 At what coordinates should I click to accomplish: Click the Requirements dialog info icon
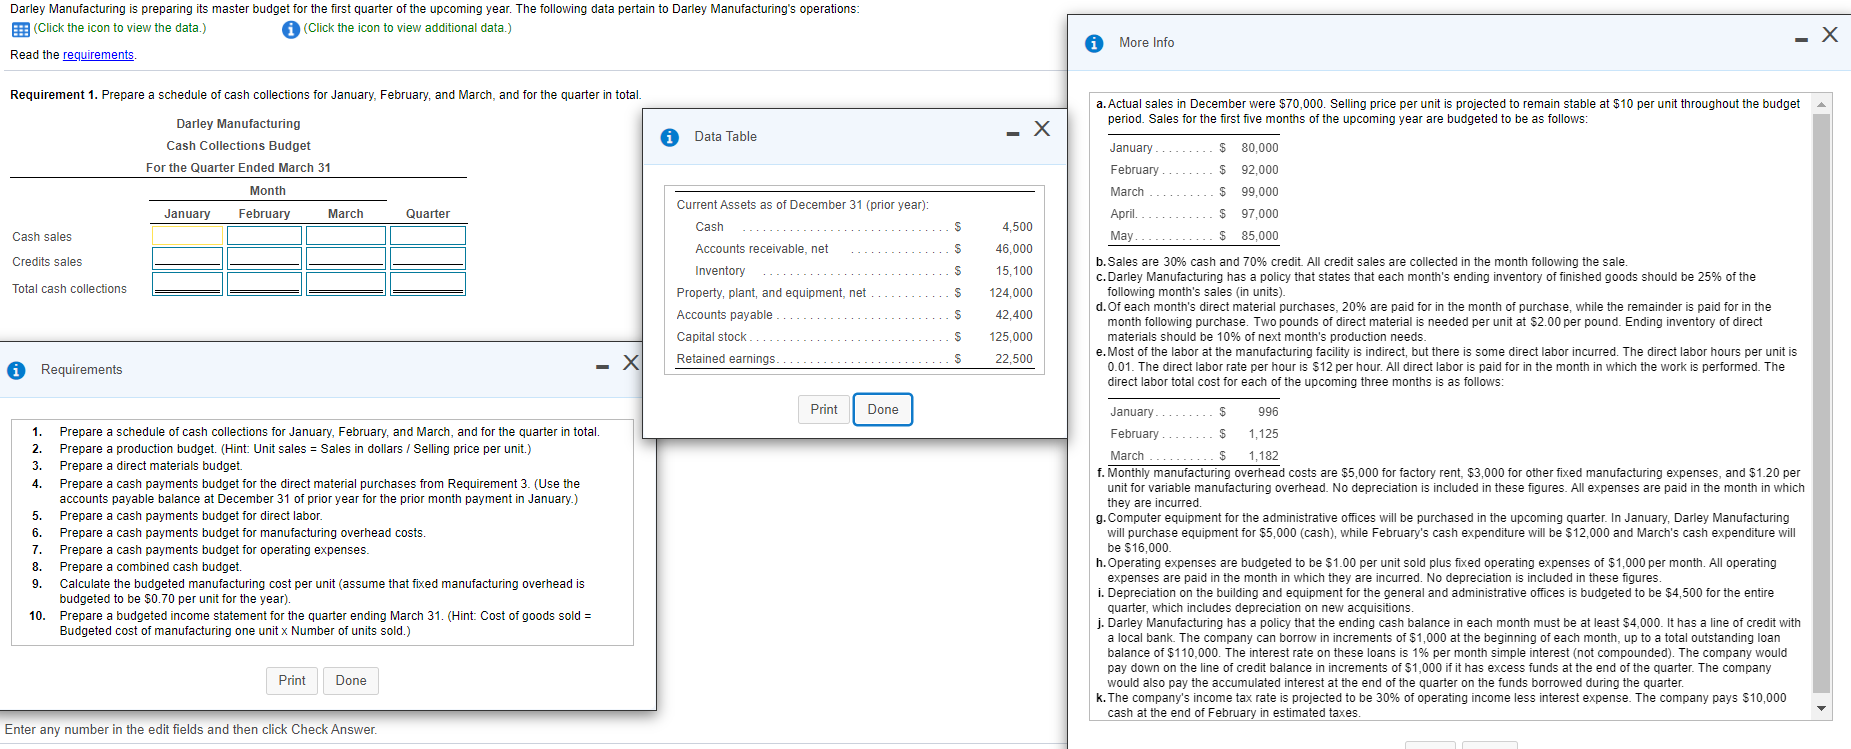(x=16, y=370)
